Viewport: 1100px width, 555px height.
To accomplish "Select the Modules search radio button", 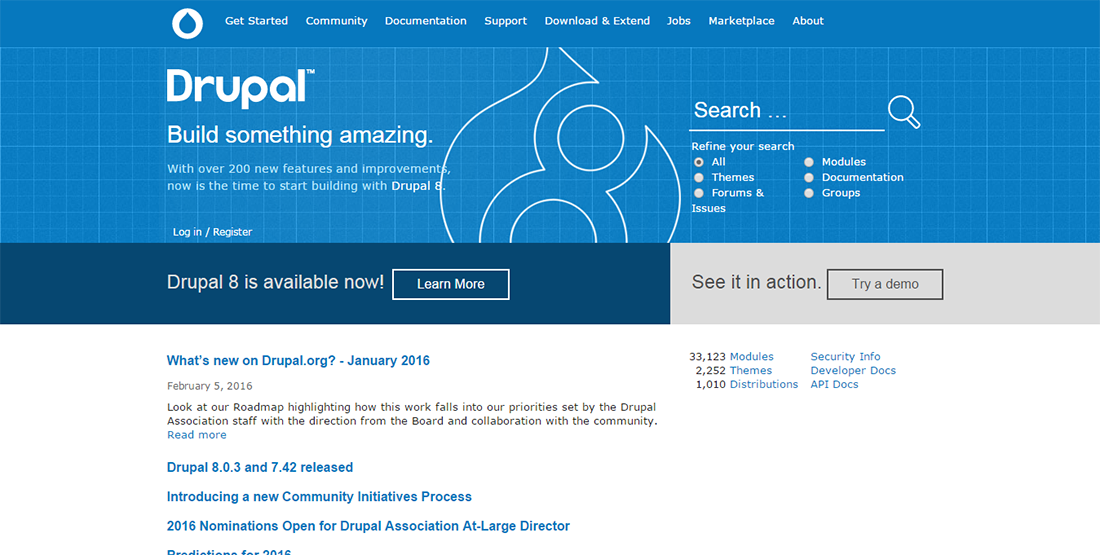I will click(809, 162).
